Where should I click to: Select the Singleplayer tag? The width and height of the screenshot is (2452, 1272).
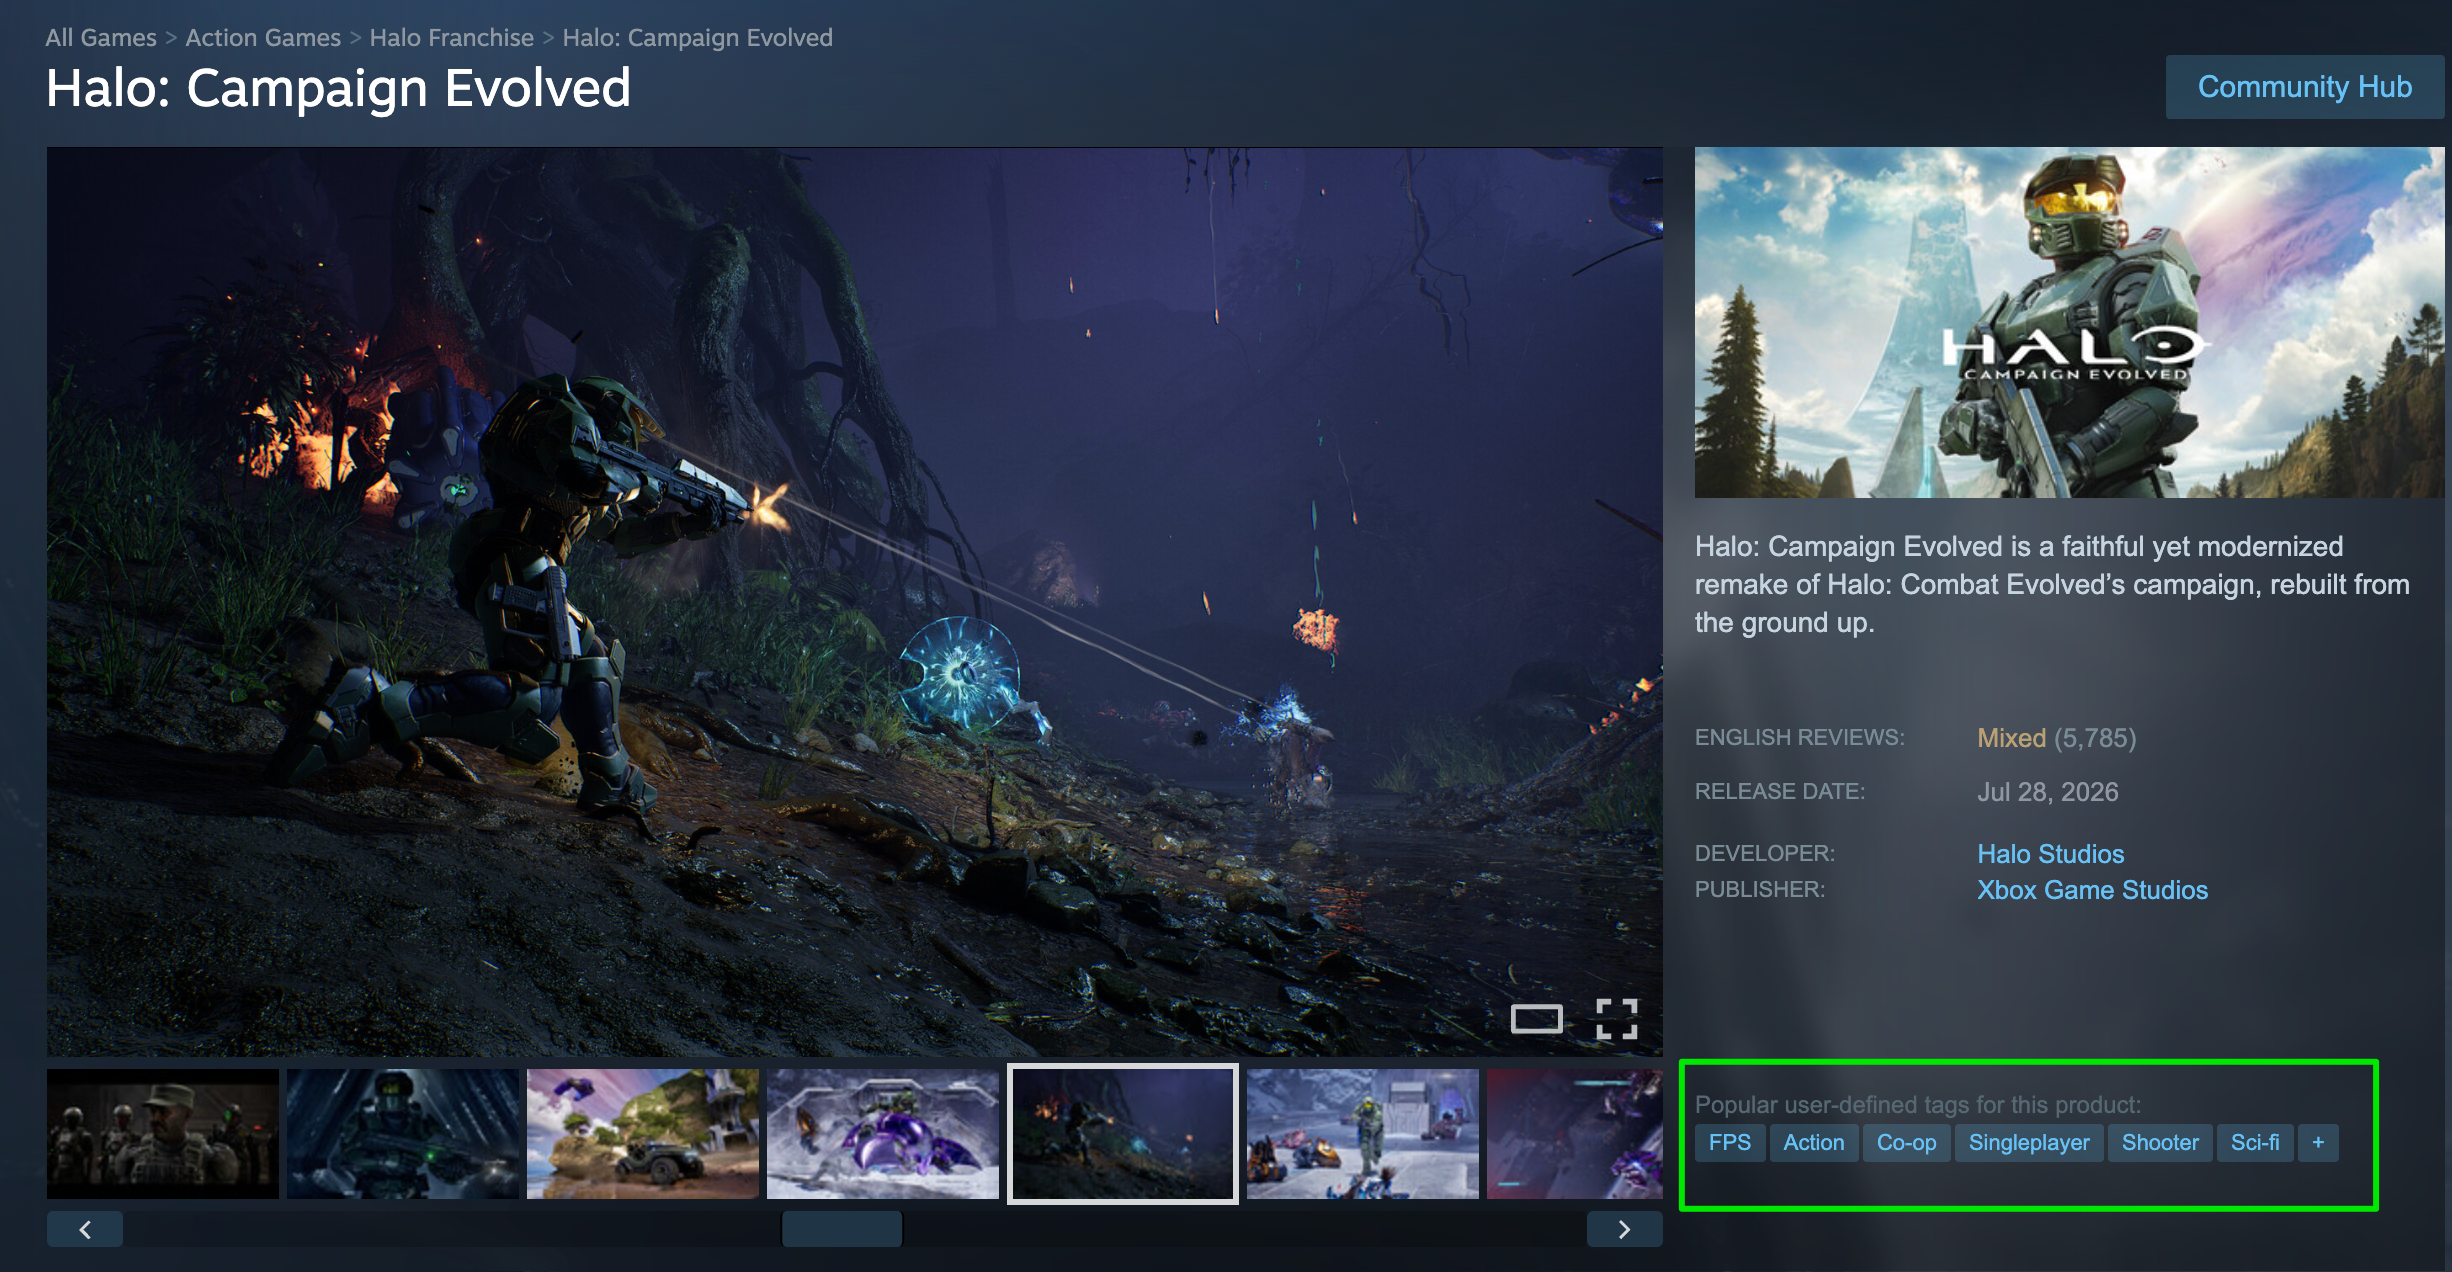click(x=2029, y=1142)
